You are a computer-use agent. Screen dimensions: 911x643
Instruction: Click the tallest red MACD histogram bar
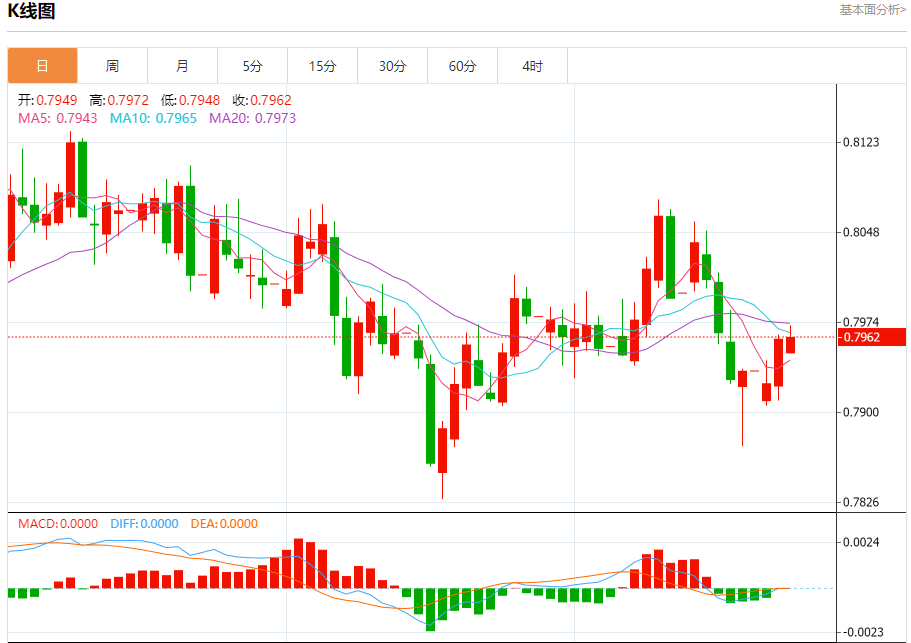pyautogui.click(x=299, y=563)
